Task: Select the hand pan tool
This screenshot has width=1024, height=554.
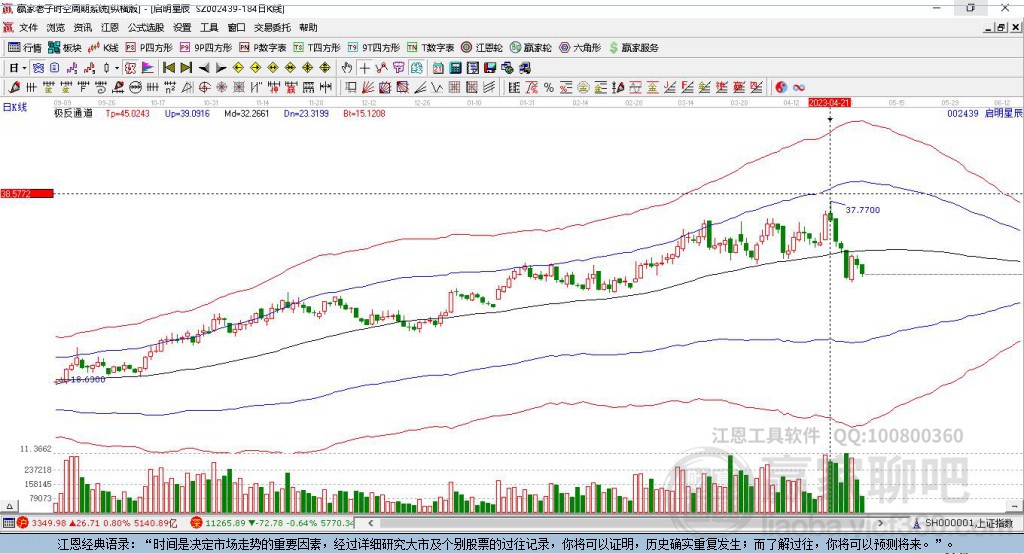Action: pyautogui.click(x=347, y=68)
